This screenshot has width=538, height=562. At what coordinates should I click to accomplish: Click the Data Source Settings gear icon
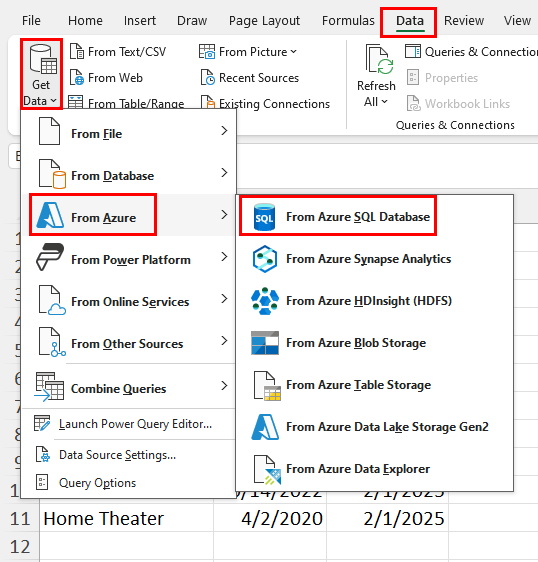click(x=43, y=454)
